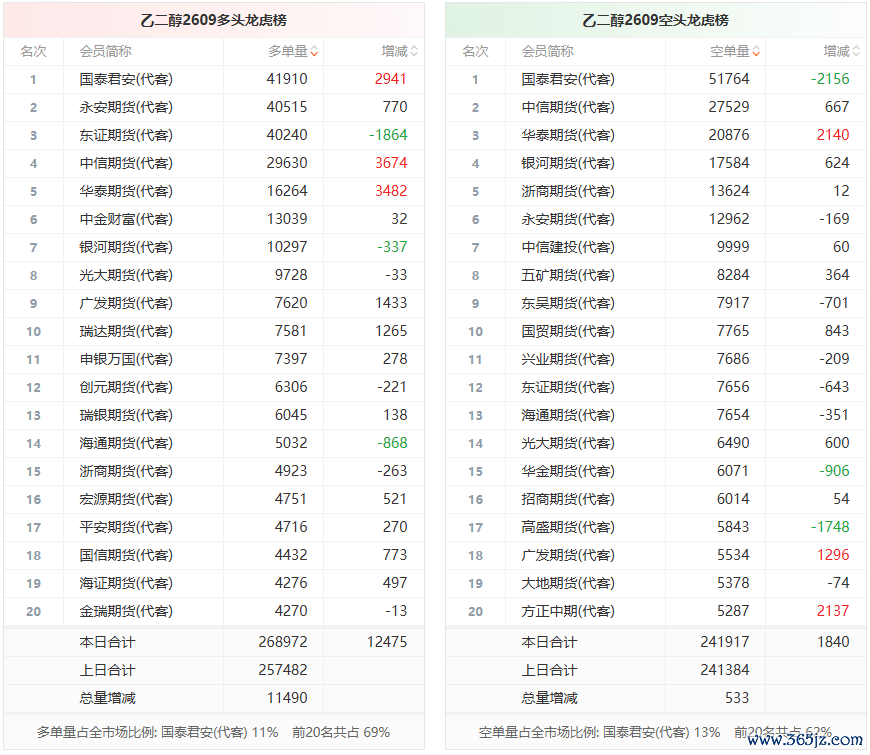Click green change value -2156
870x755 pixels.
[x=830, y=79]
